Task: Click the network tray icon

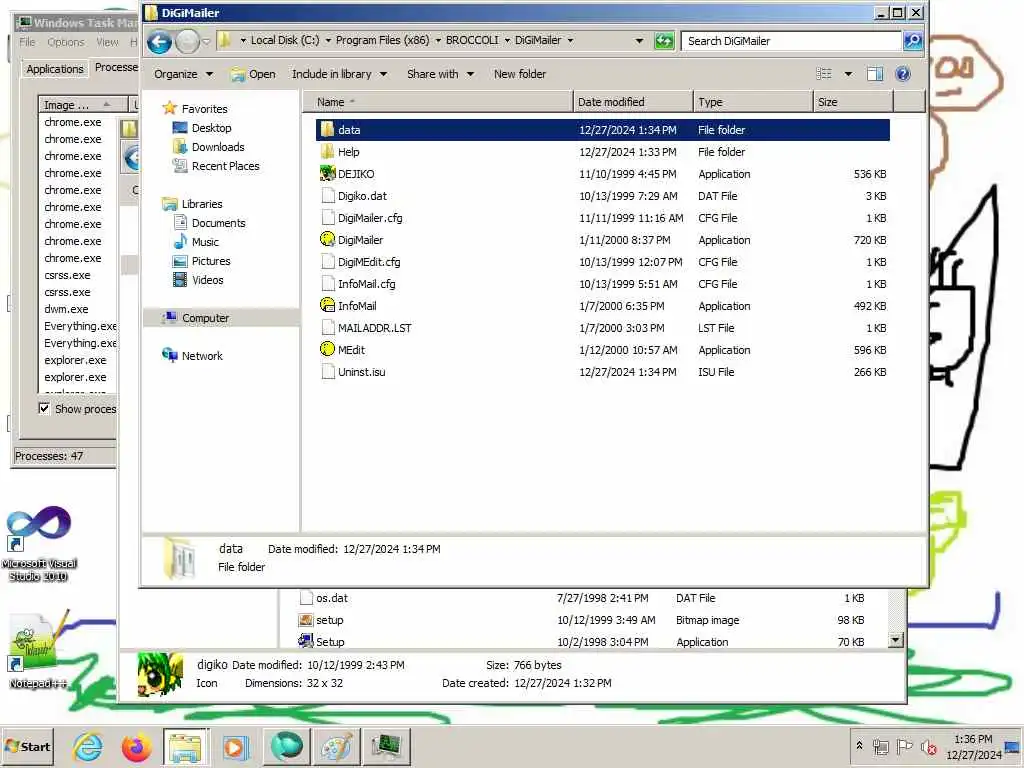Action: point(881,746)
